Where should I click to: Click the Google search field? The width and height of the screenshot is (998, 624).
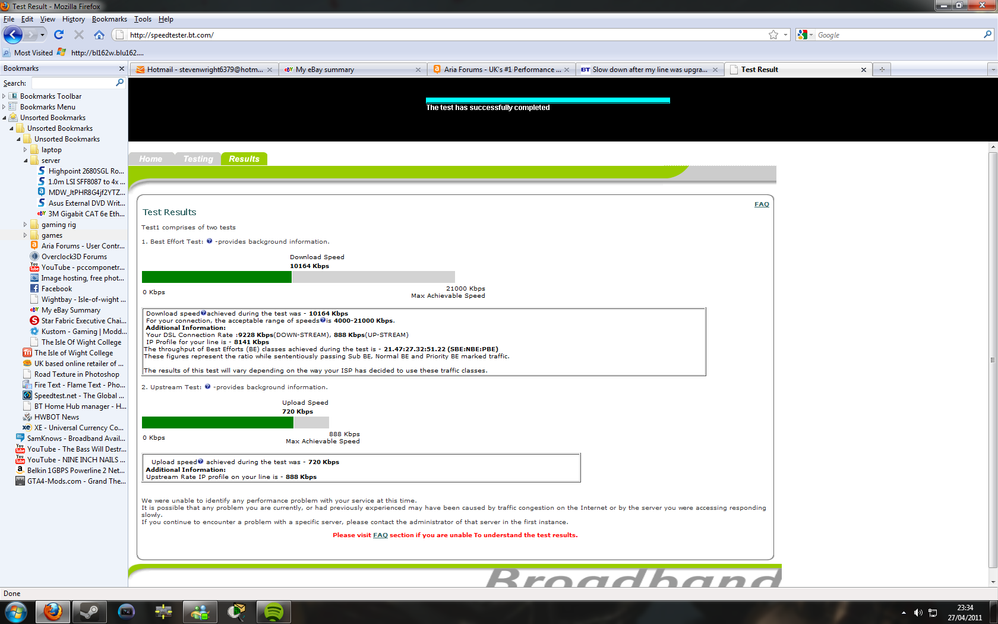click(x=897, y=35)
